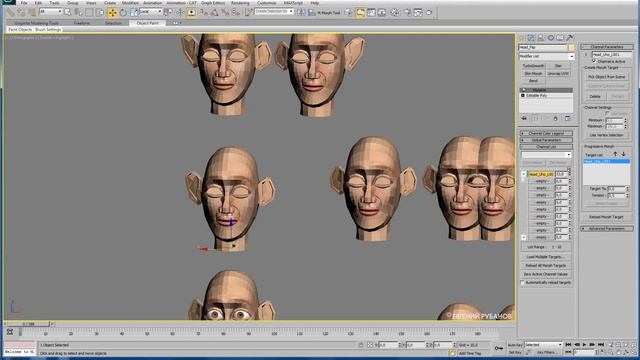Open selection filter All dropdown
Viewport: 640px width, 360px height.
[51, 12]
